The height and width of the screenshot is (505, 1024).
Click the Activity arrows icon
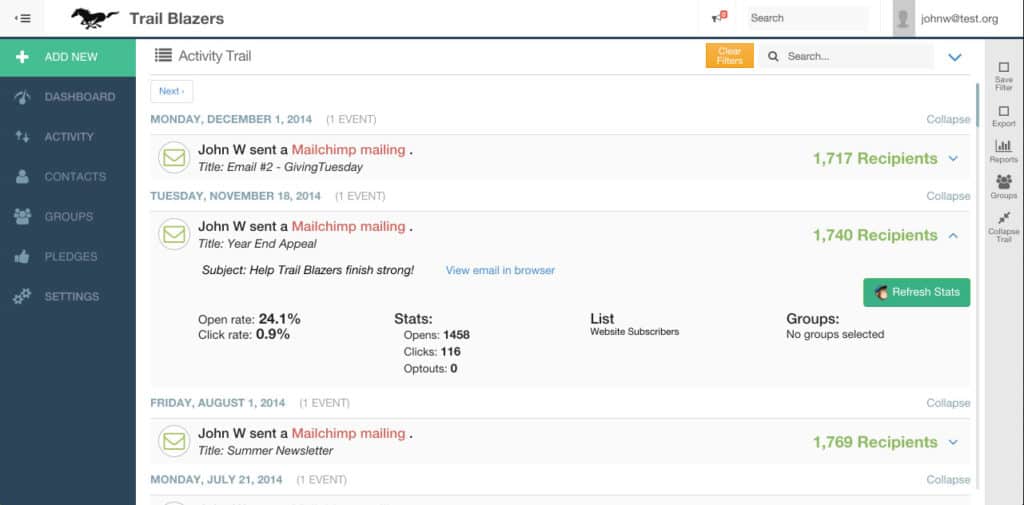point(22,137)
